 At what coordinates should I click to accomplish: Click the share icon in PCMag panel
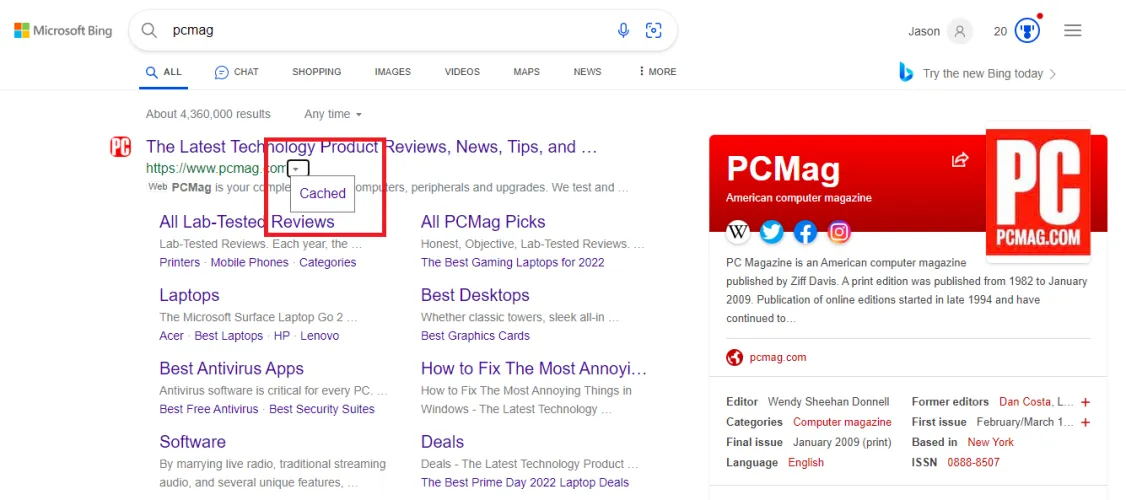point(960,160)
